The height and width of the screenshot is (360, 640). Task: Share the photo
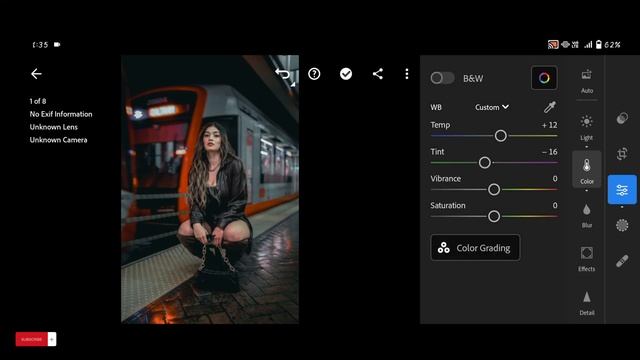coord(378,74)
